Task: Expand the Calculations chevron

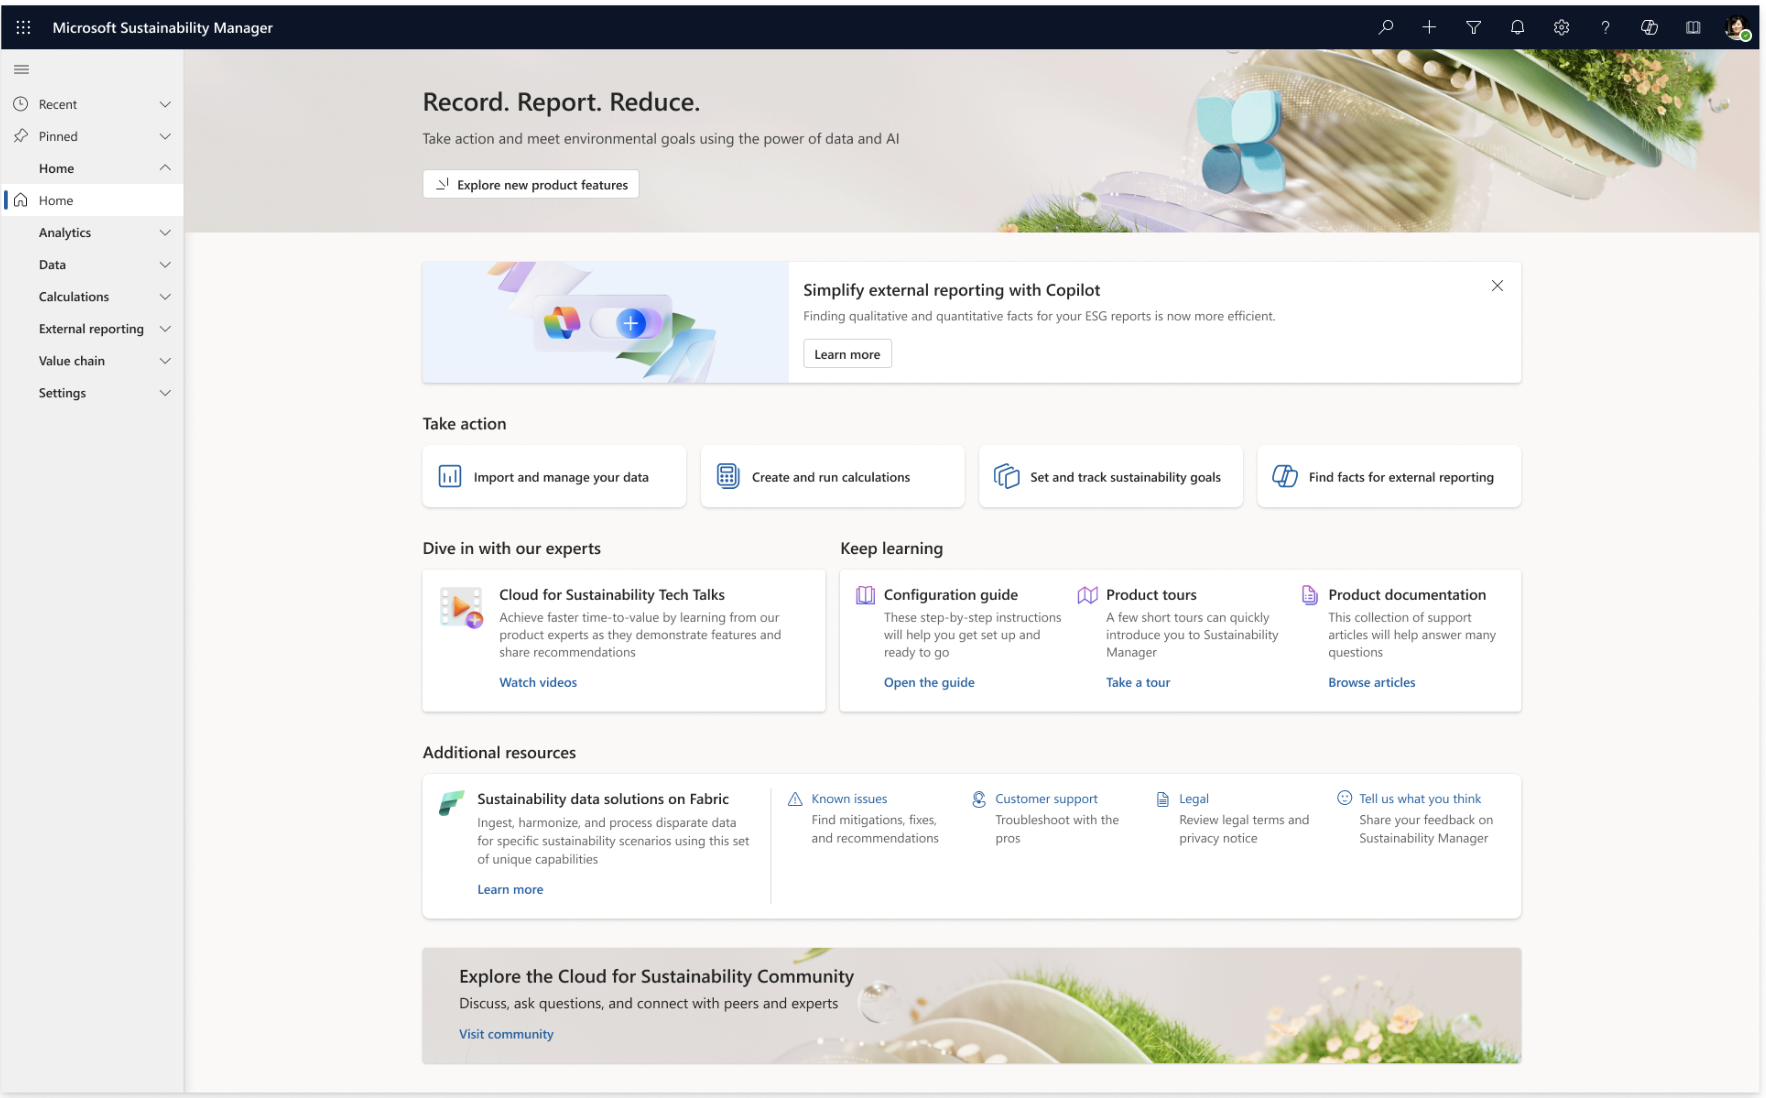Action: coord(165,296)
